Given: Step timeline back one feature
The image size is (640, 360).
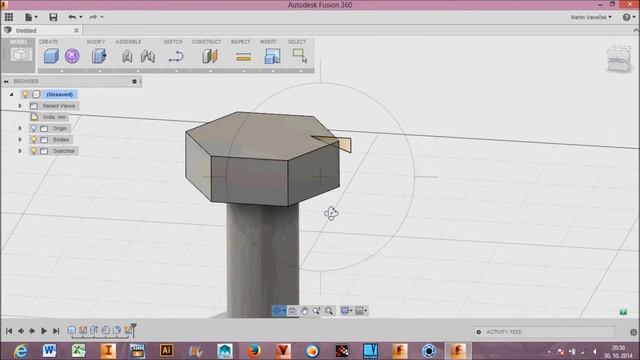Looking at the screenshot, I should tap(20, 331).
